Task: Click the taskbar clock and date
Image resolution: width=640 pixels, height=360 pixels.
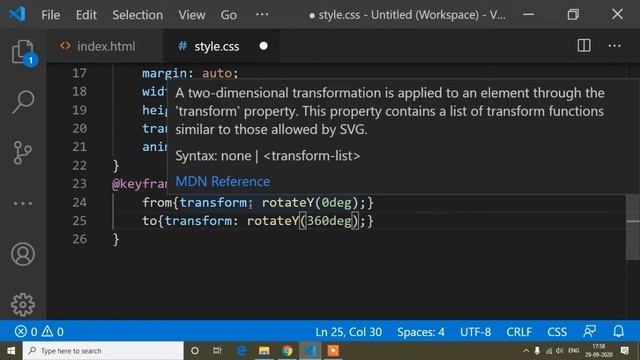Action: tap(599, 351)
